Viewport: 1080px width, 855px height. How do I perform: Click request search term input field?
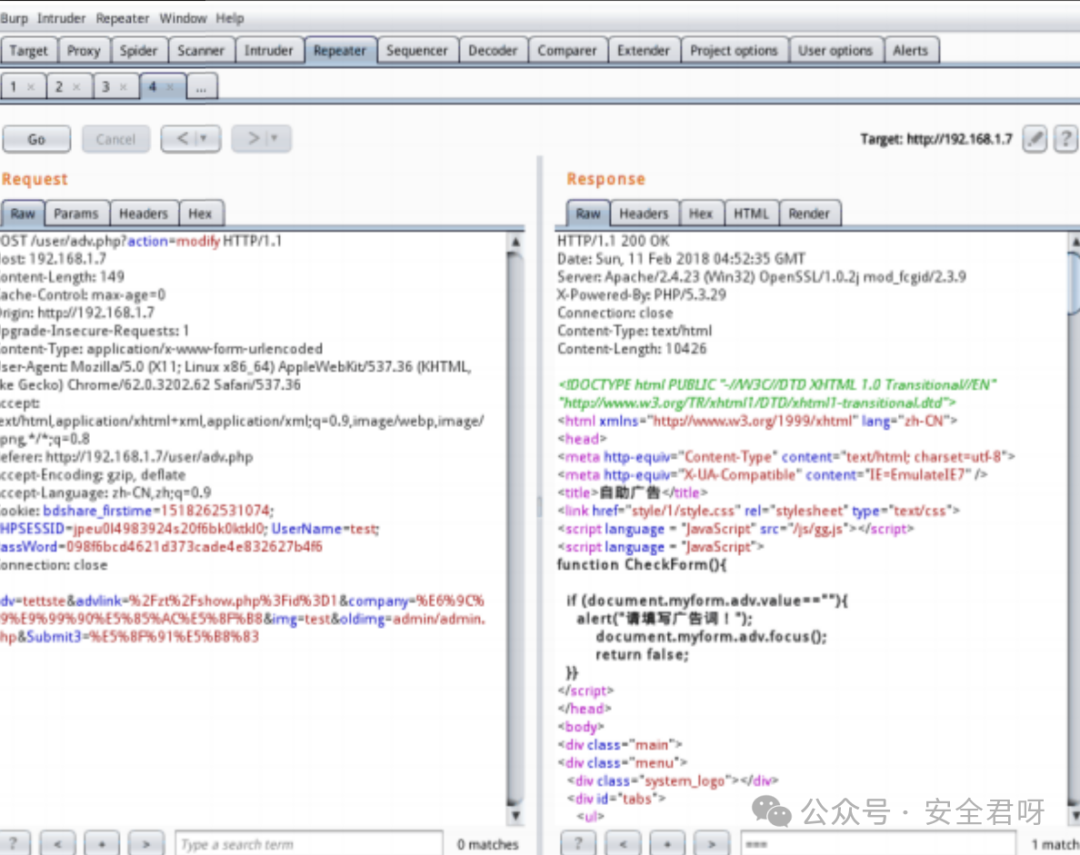click(309, 844)
